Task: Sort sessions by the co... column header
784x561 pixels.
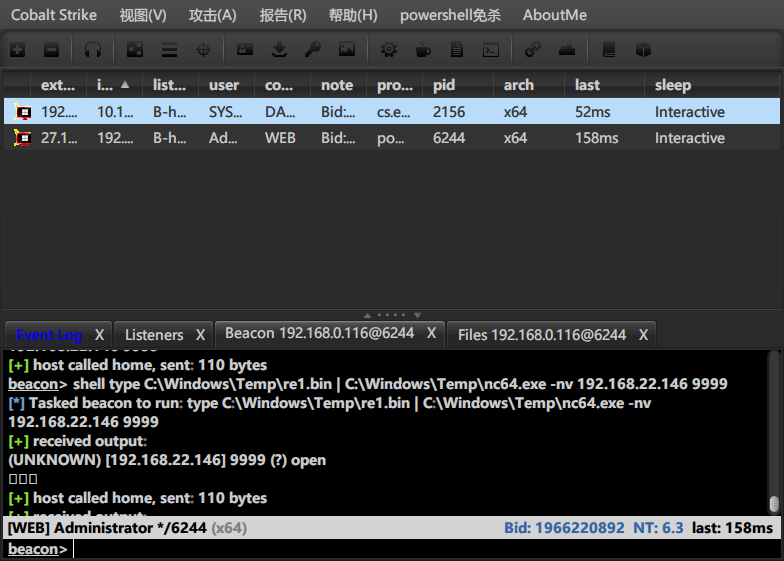Action: [282, 85]
